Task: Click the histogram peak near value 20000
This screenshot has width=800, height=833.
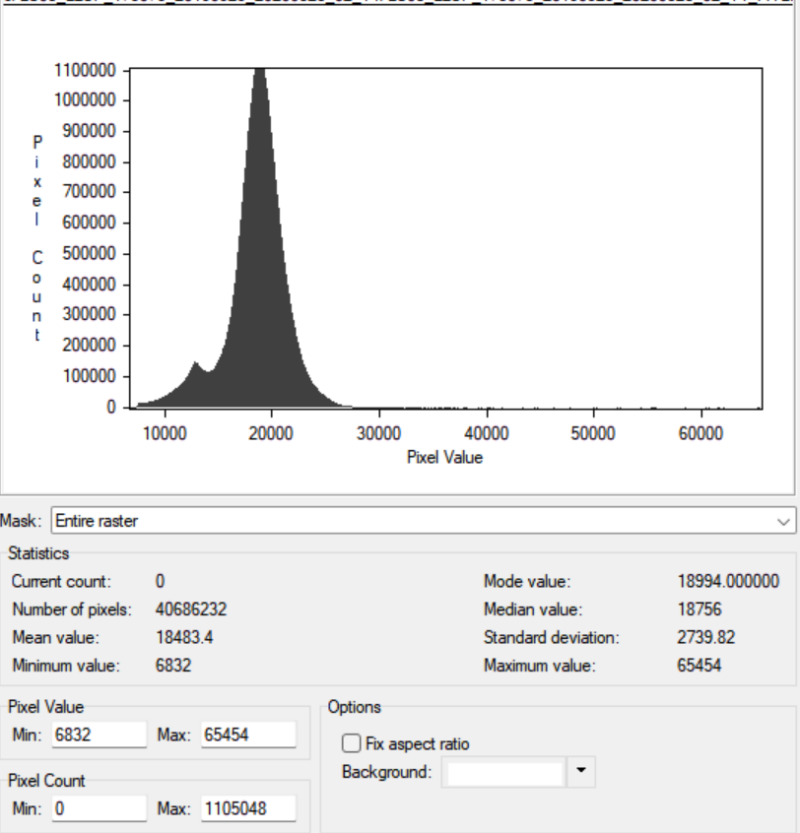Action: coord(259,74)
